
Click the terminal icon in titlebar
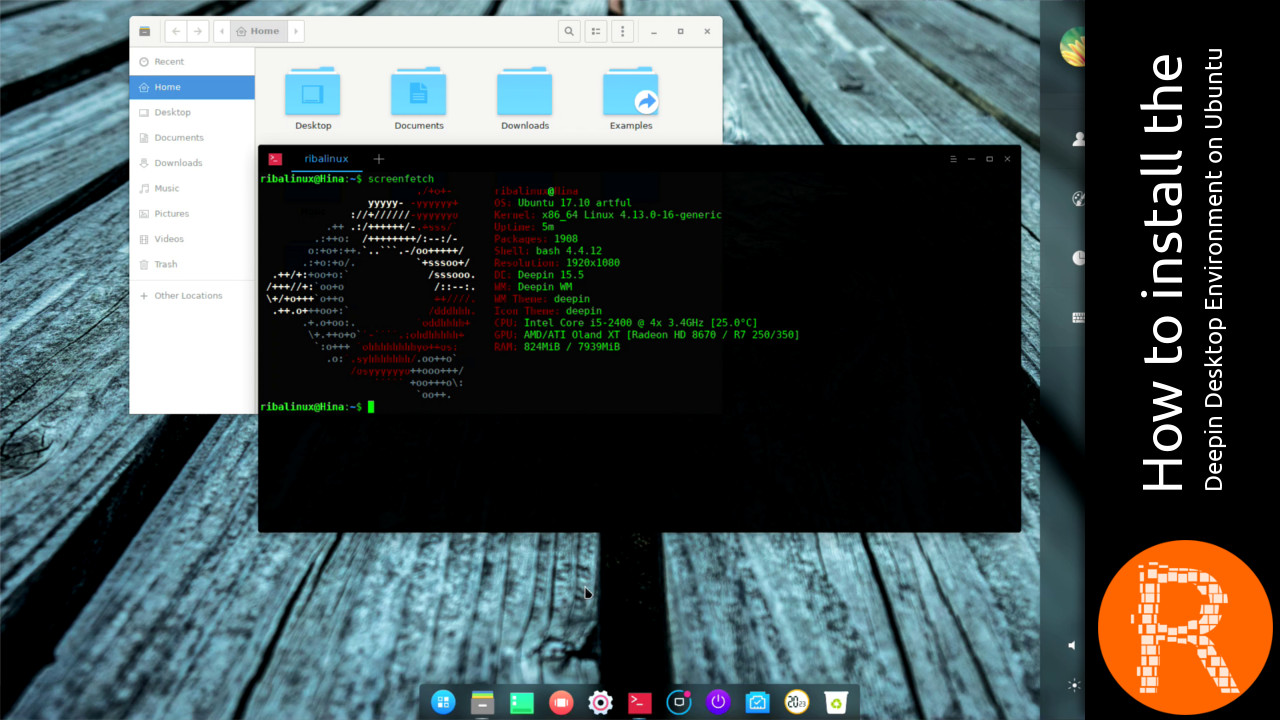tap(275, 159)
